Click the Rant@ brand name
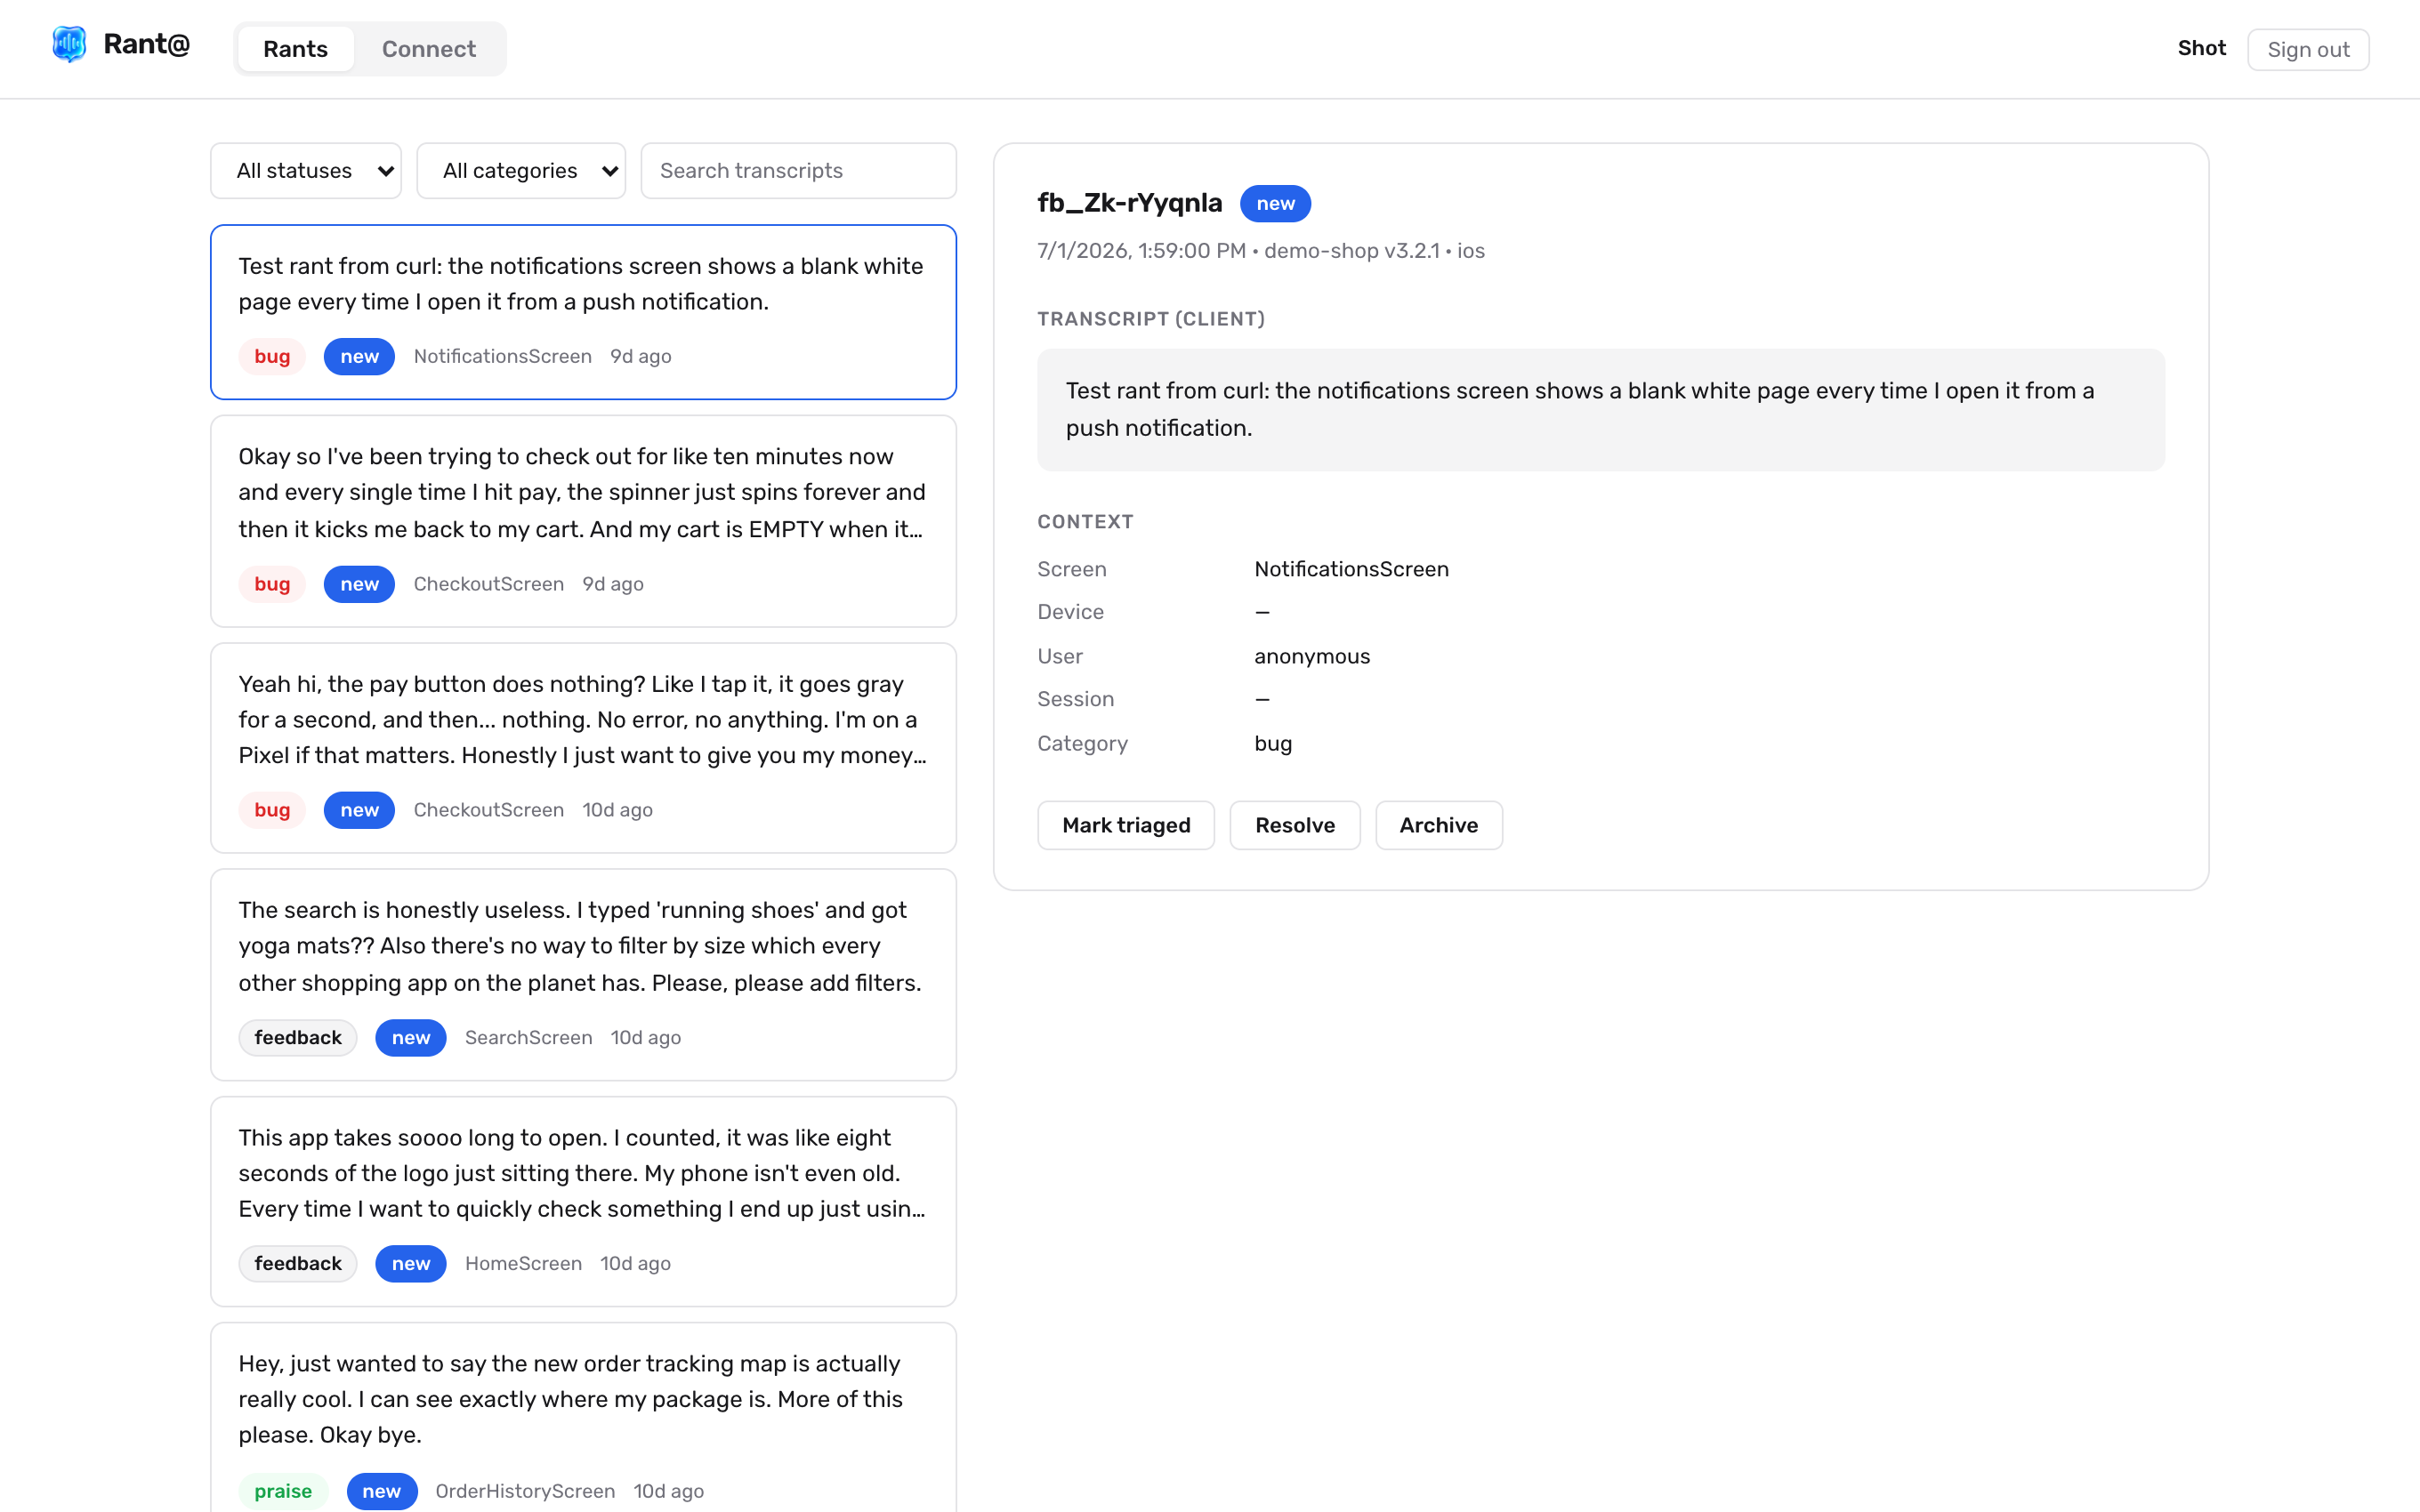 146,44
